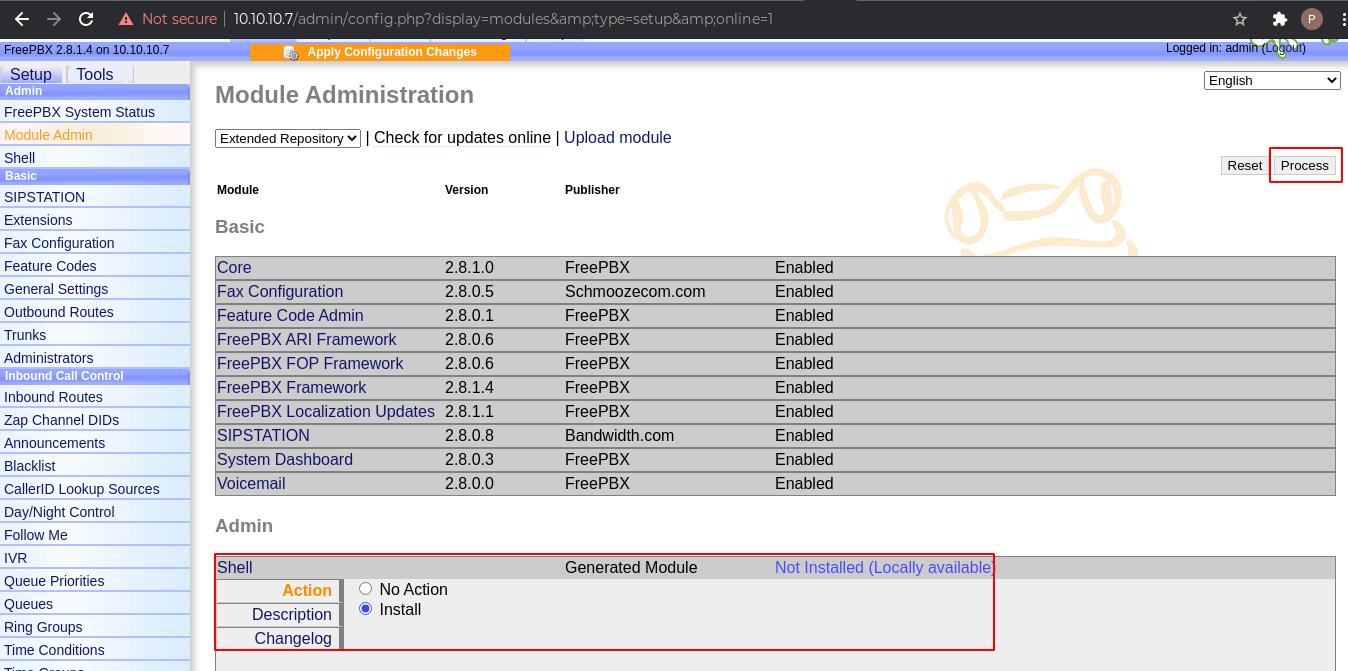1348x671 pixels.
Task: Select the Install radio button
Action: (365, 609)
